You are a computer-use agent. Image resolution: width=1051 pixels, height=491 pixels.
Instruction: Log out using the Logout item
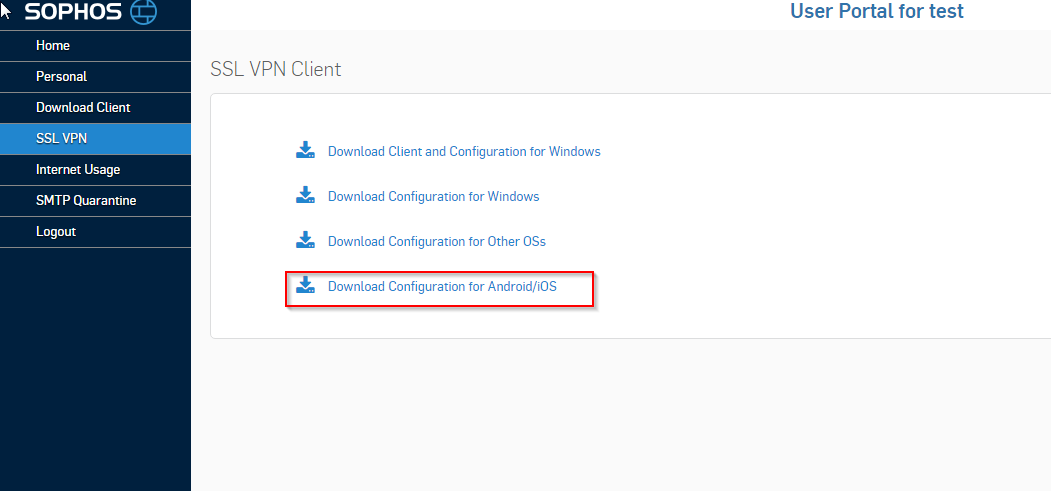tap(56, 232)
